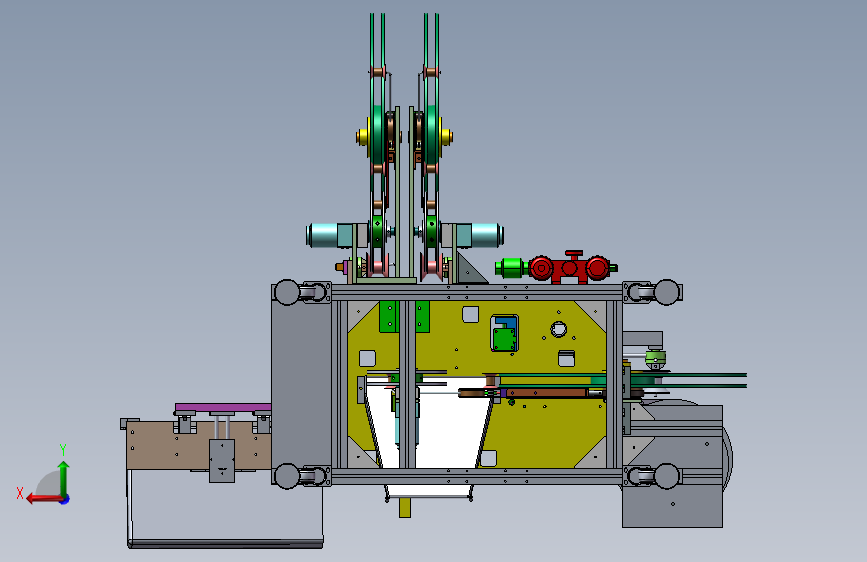Select the bottom-right round frame corner roller
This screenshot has width=867, height=562.
(666, 476)
